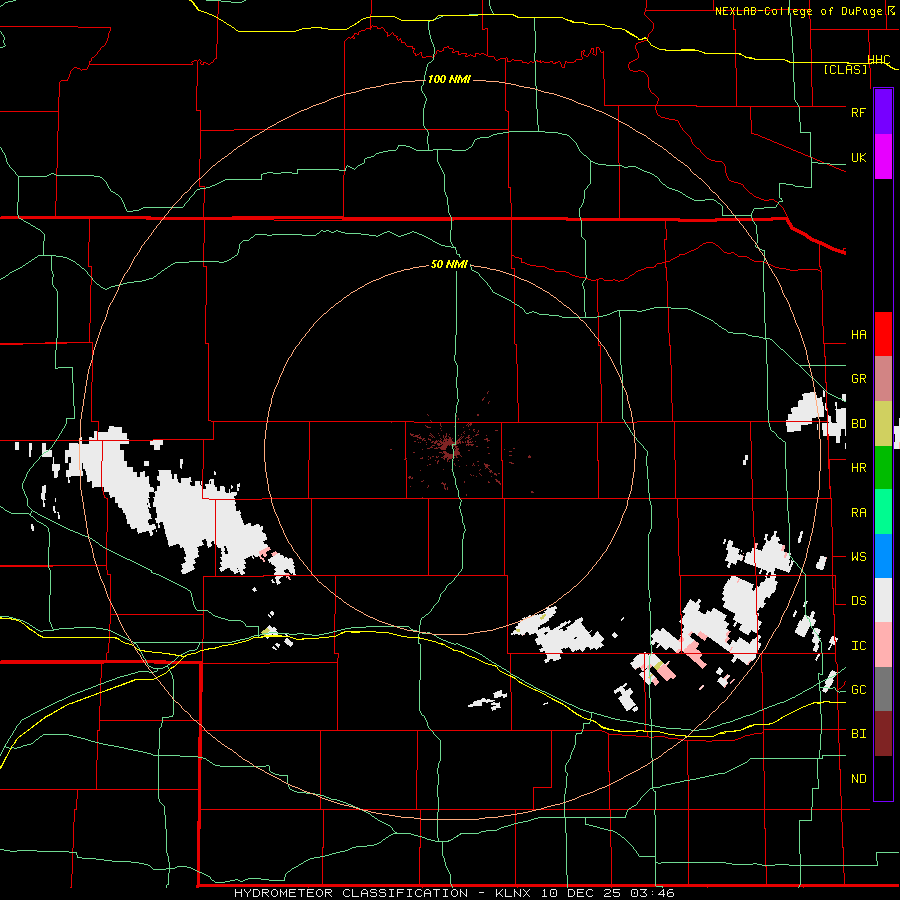Pick the brown BI legend swatch
This screenshot has width=900, height=900.
point(883,734)
